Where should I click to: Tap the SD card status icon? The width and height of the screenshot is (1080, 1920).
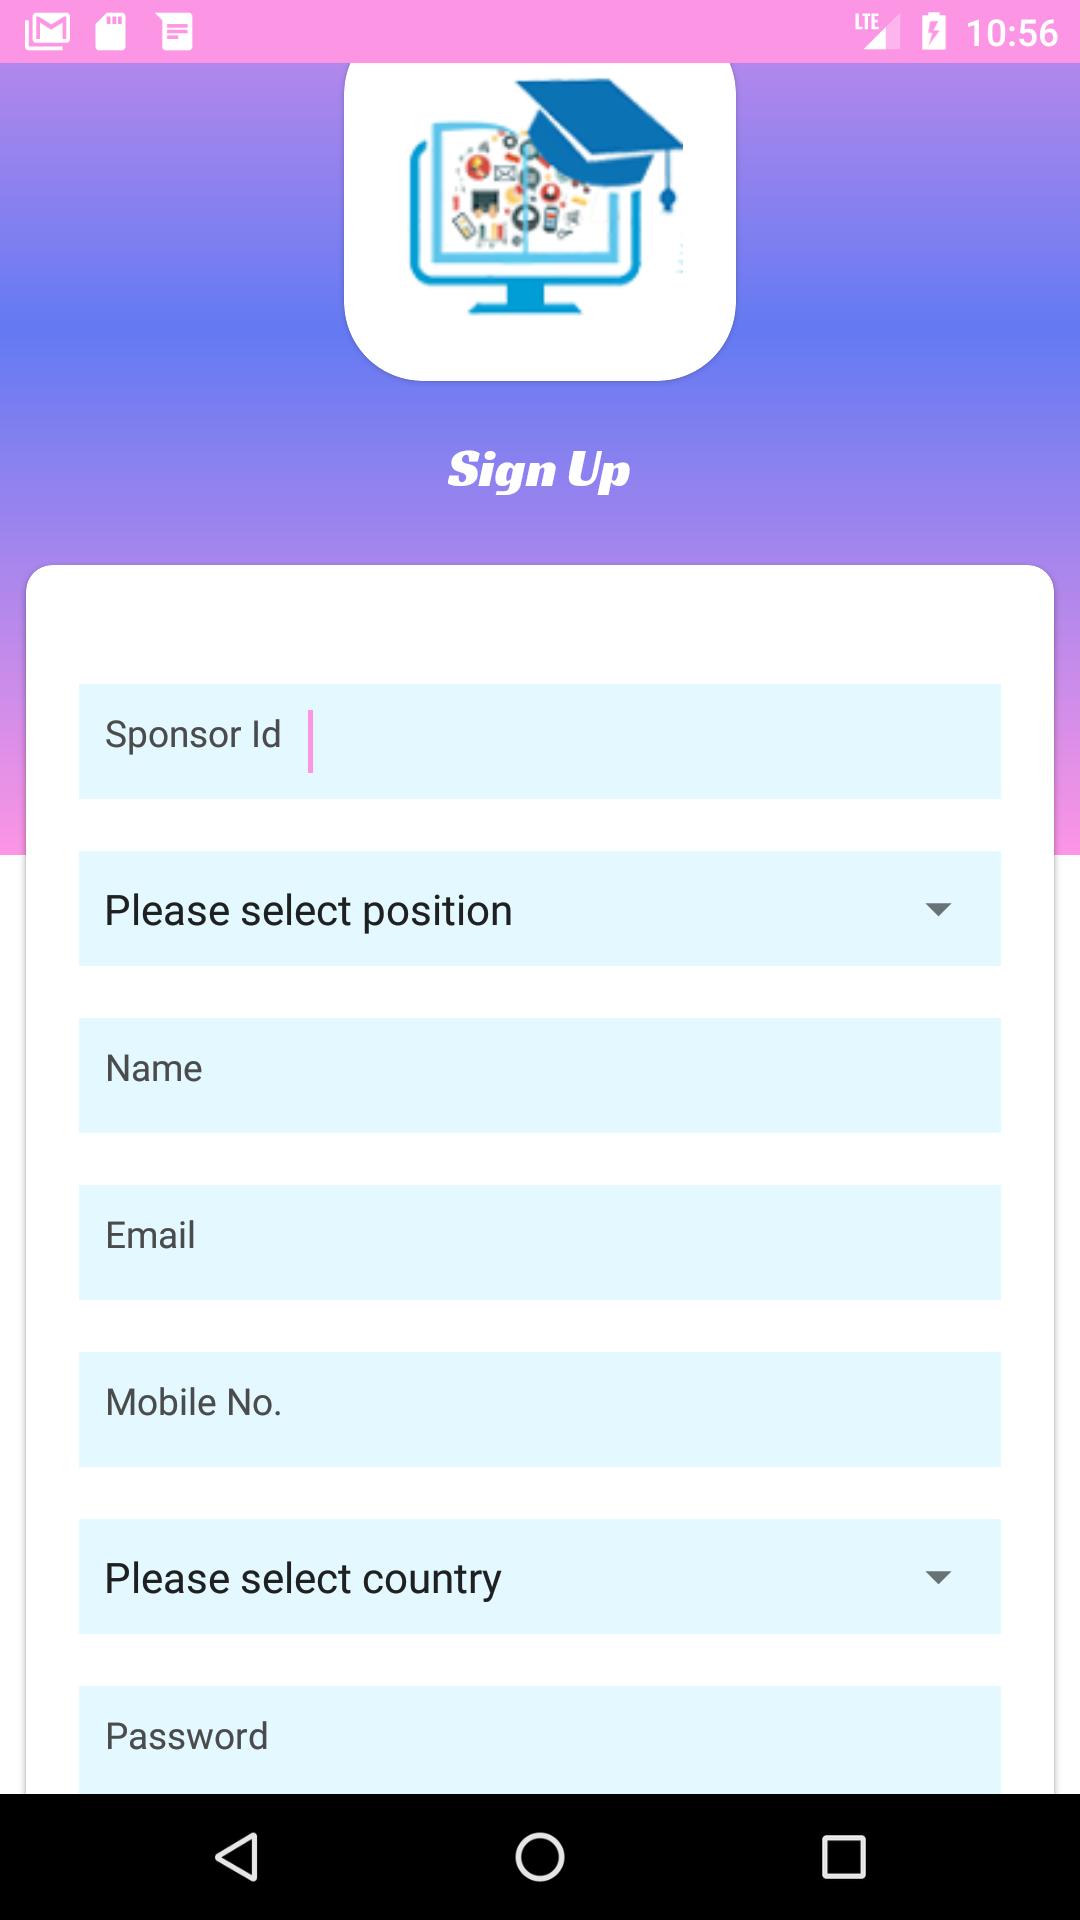coord(110,32)
